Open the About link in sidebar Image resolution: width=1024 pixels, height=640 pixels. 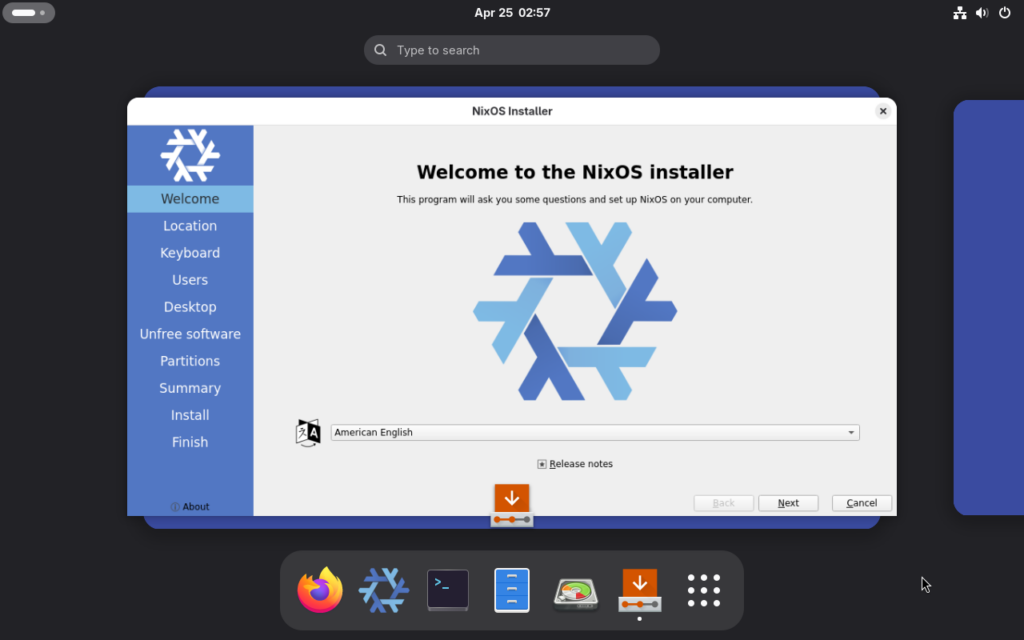(190, 507)
